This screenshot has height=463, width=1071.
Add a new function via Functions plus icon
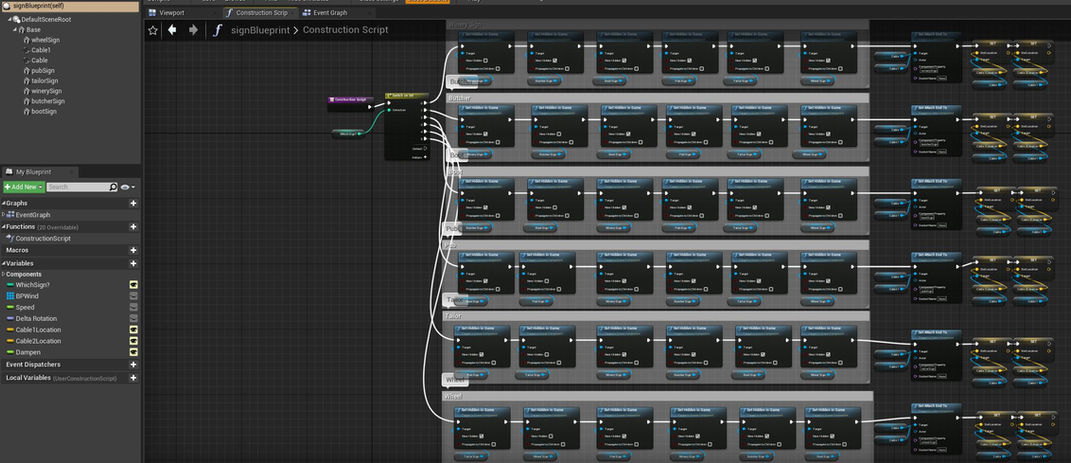133,227
